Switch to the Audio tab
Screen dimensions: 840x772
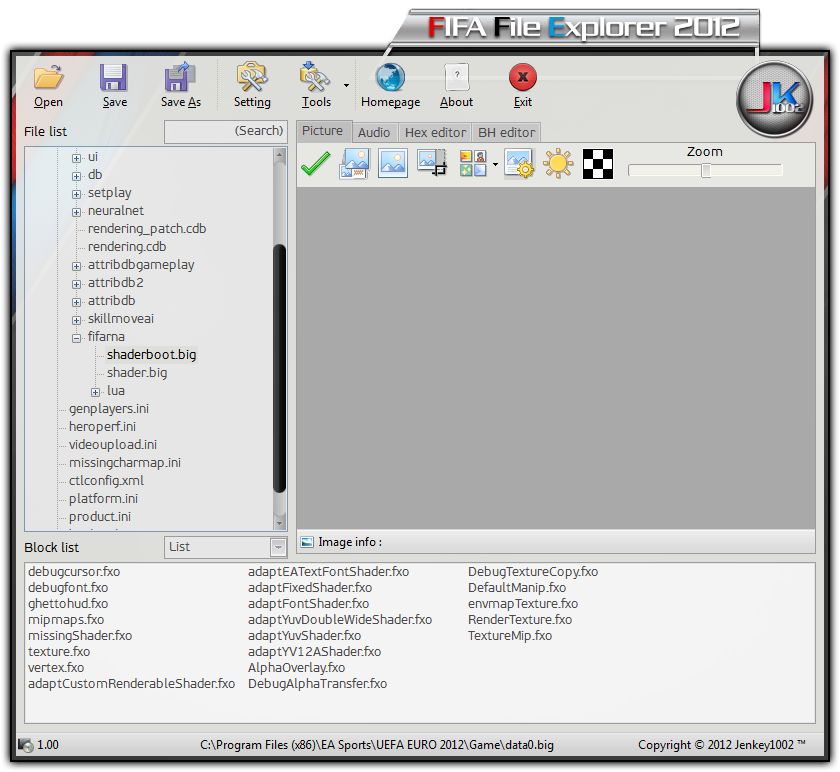point(374,132)
